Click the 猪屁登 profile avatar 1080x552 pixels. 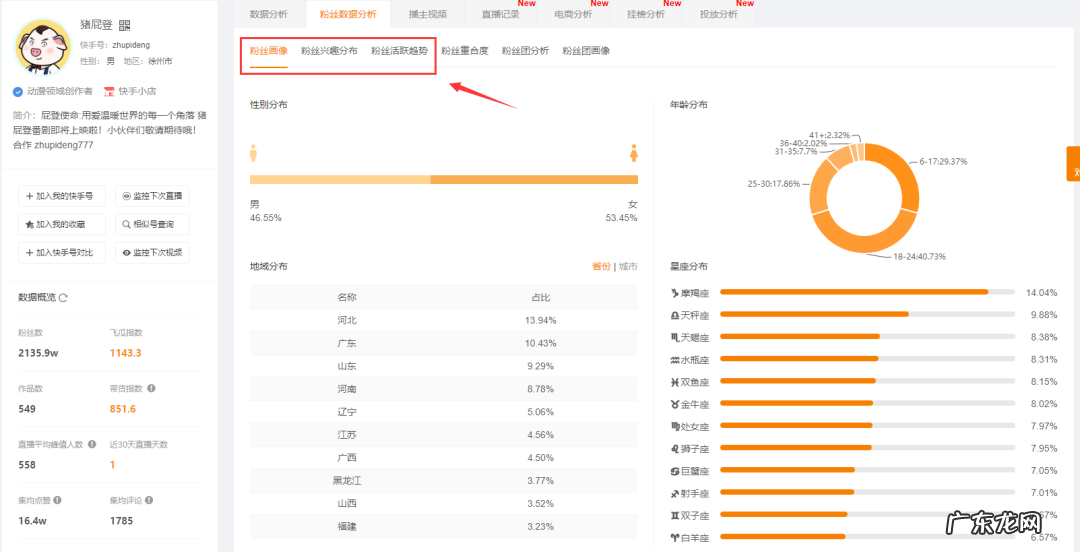point(42,45)
